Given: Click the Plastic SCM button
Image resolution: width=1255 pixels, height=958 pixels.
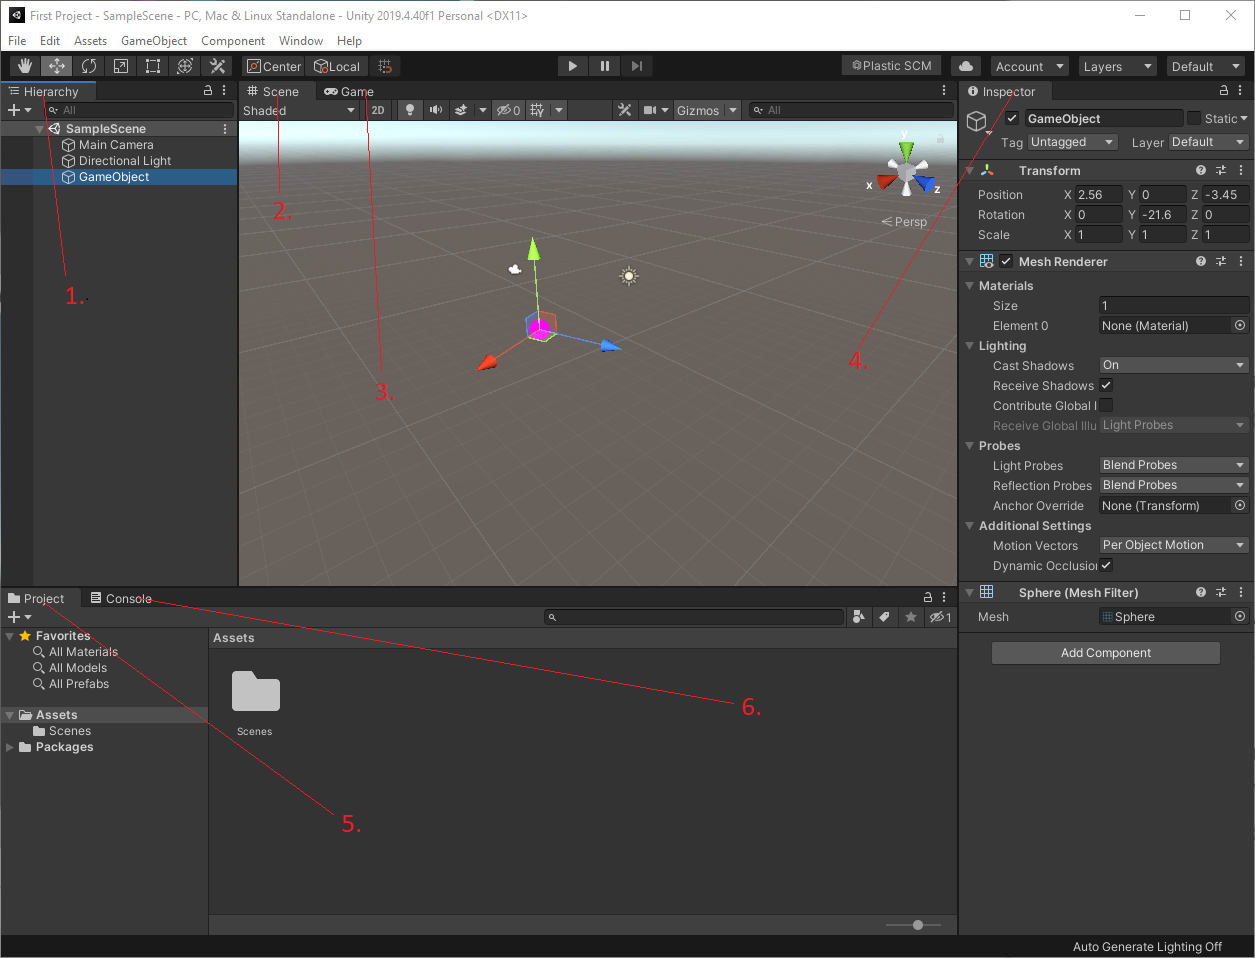Looking at the screenshot, I should (890, 65).
